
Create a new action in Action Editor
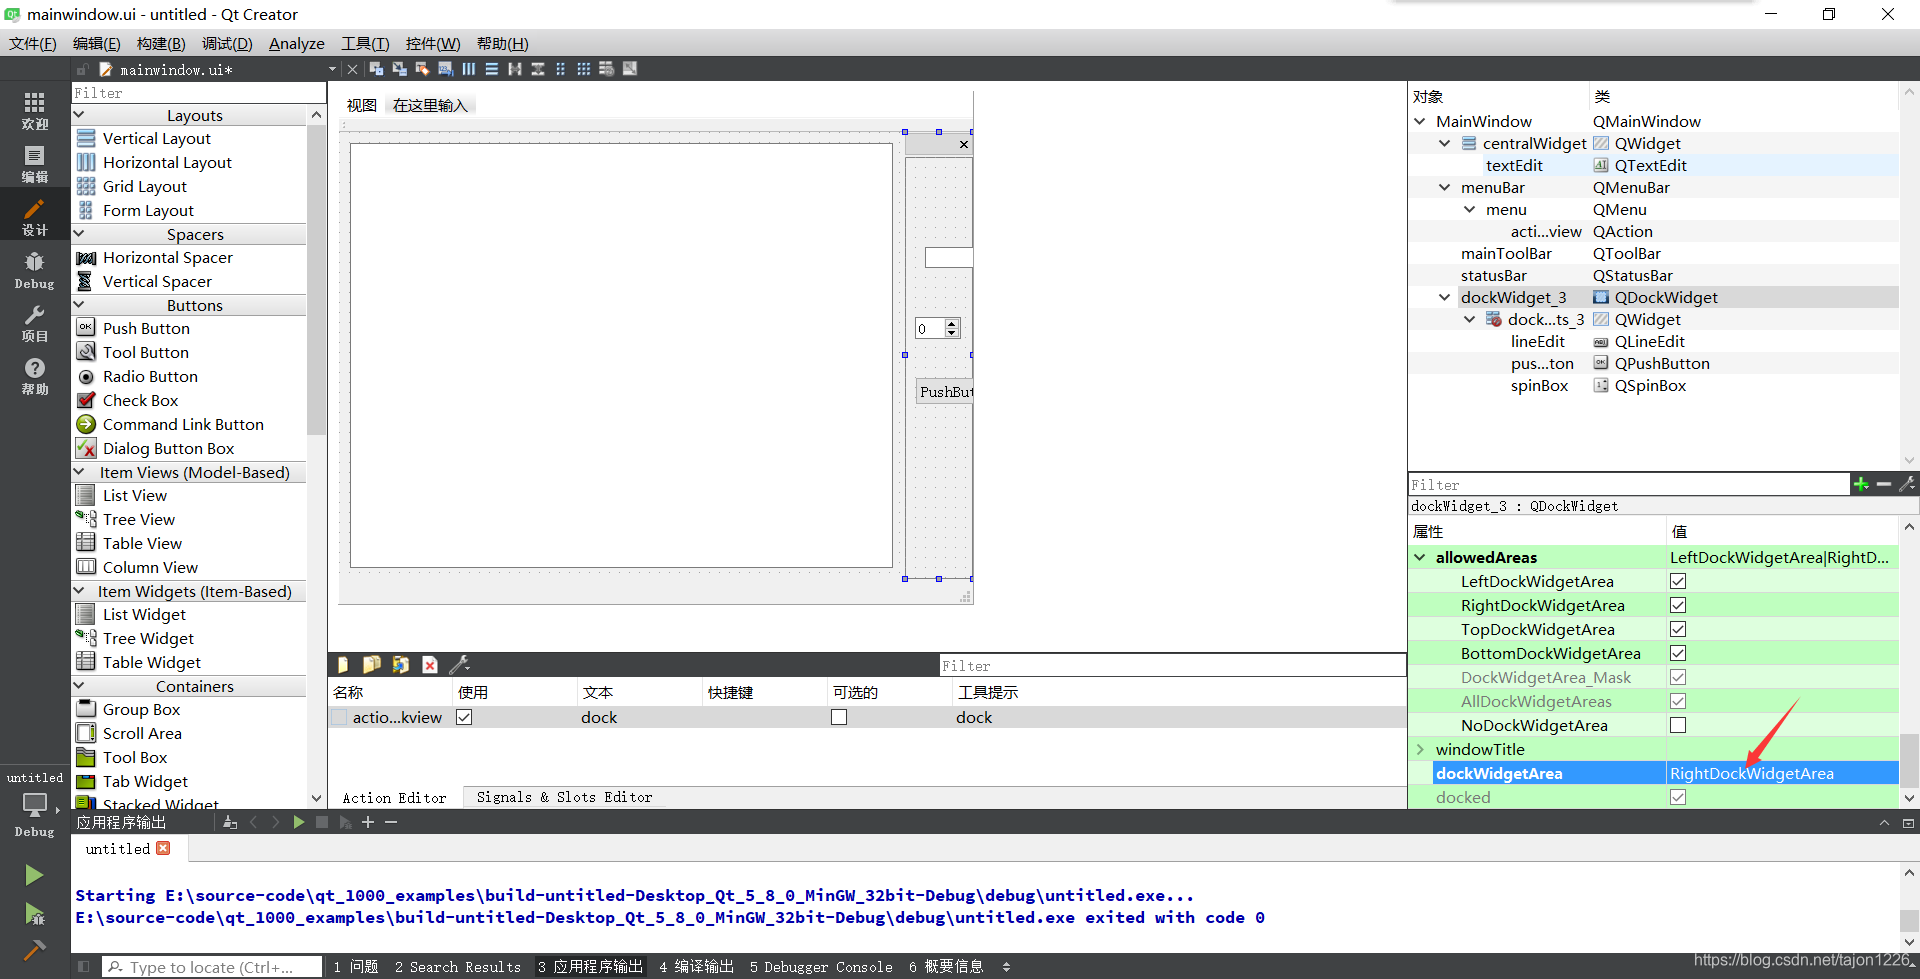[343, 664]
